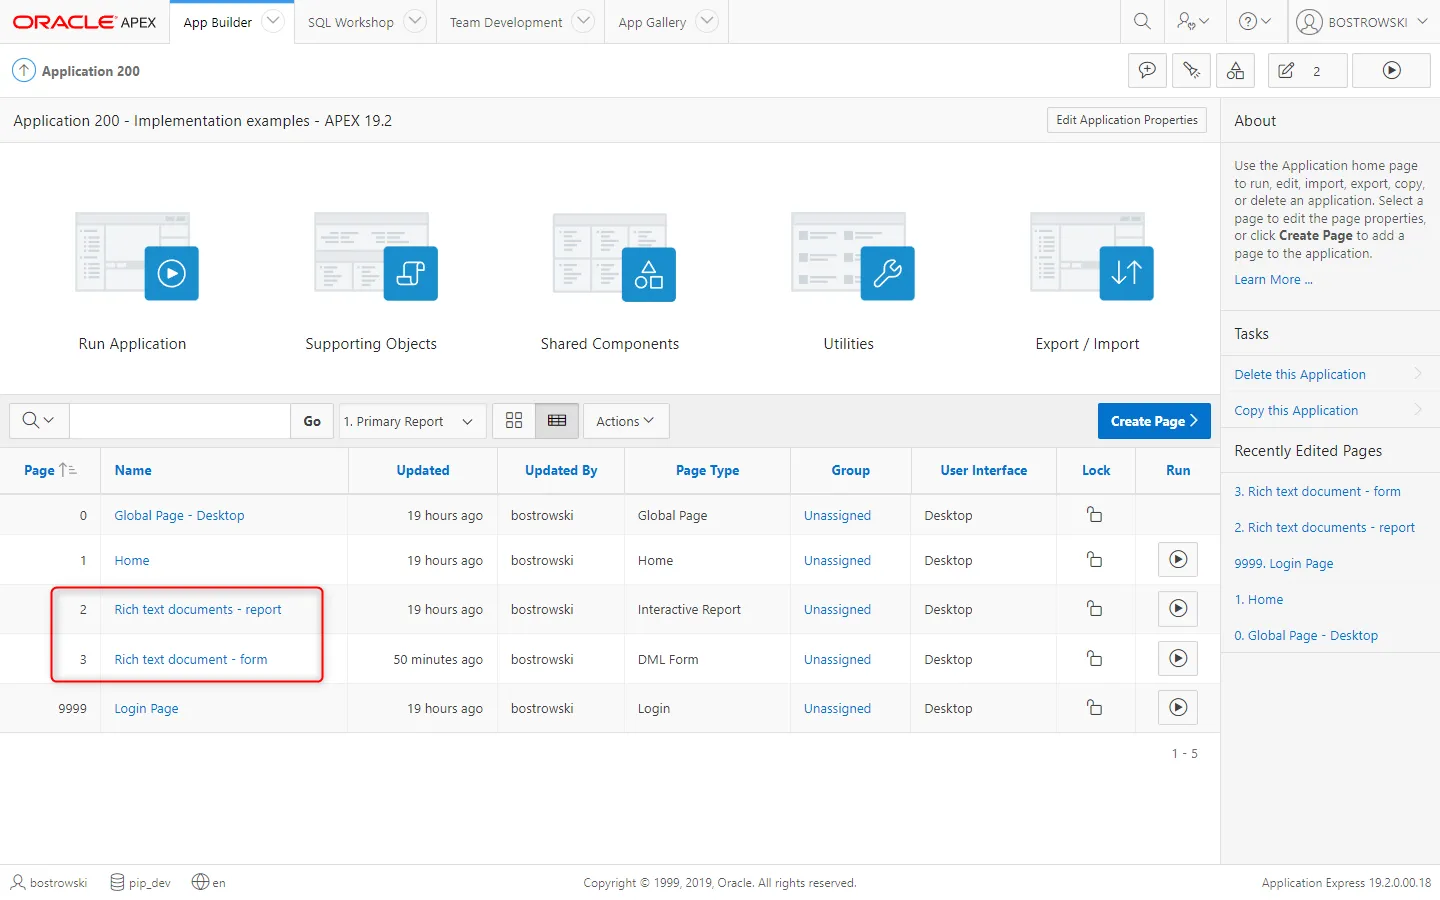Click the Delete this Application link
1440x900 pixels.
click(1299, 374)
